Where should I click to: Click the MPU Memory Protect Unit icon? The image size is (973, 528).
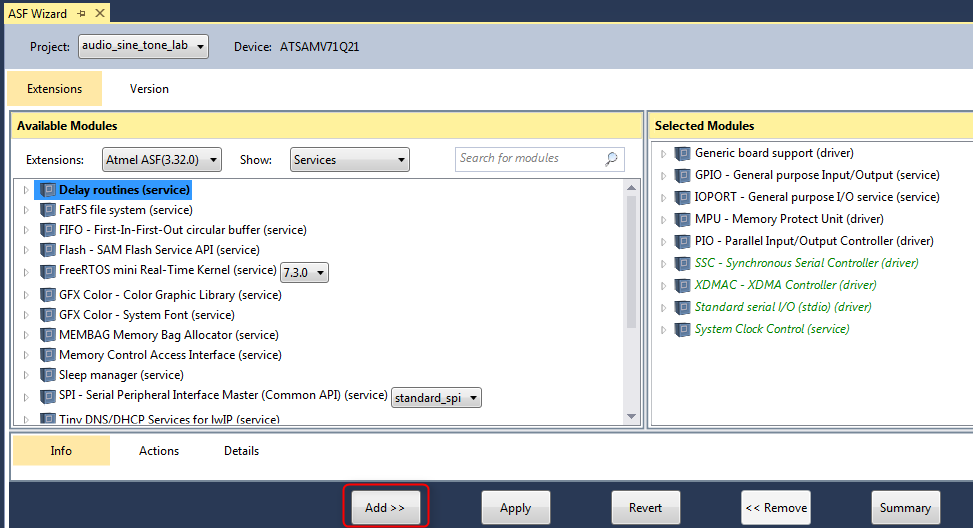click(x=682, y=219)
